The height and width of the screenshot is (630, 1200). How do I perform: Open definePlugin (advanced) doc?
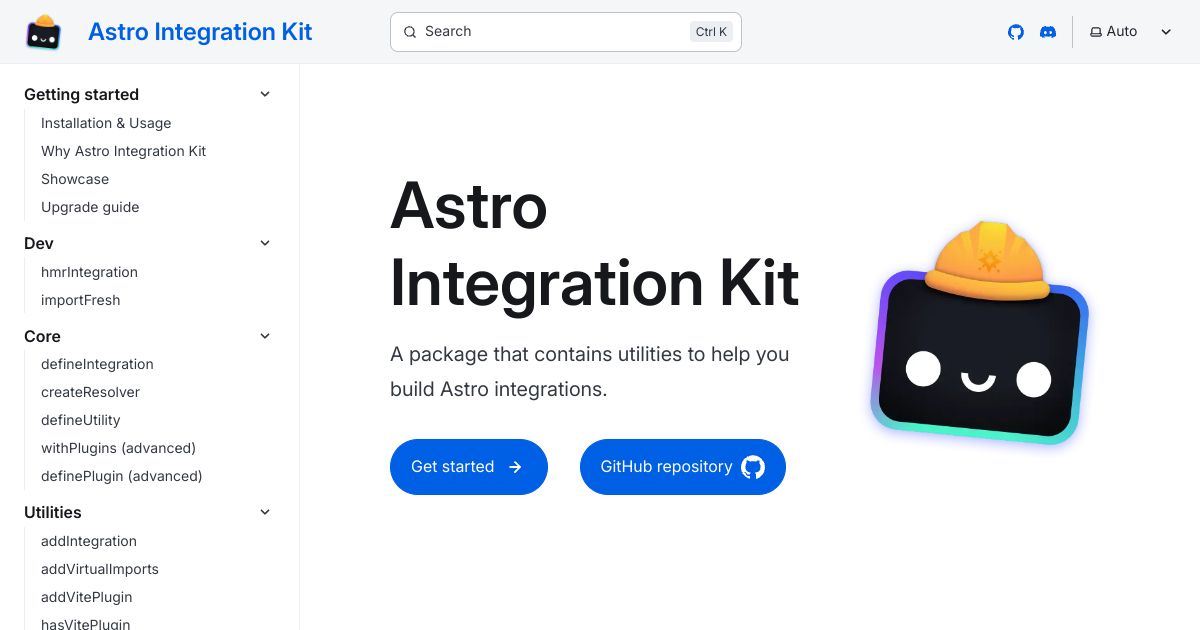point(122,476)
